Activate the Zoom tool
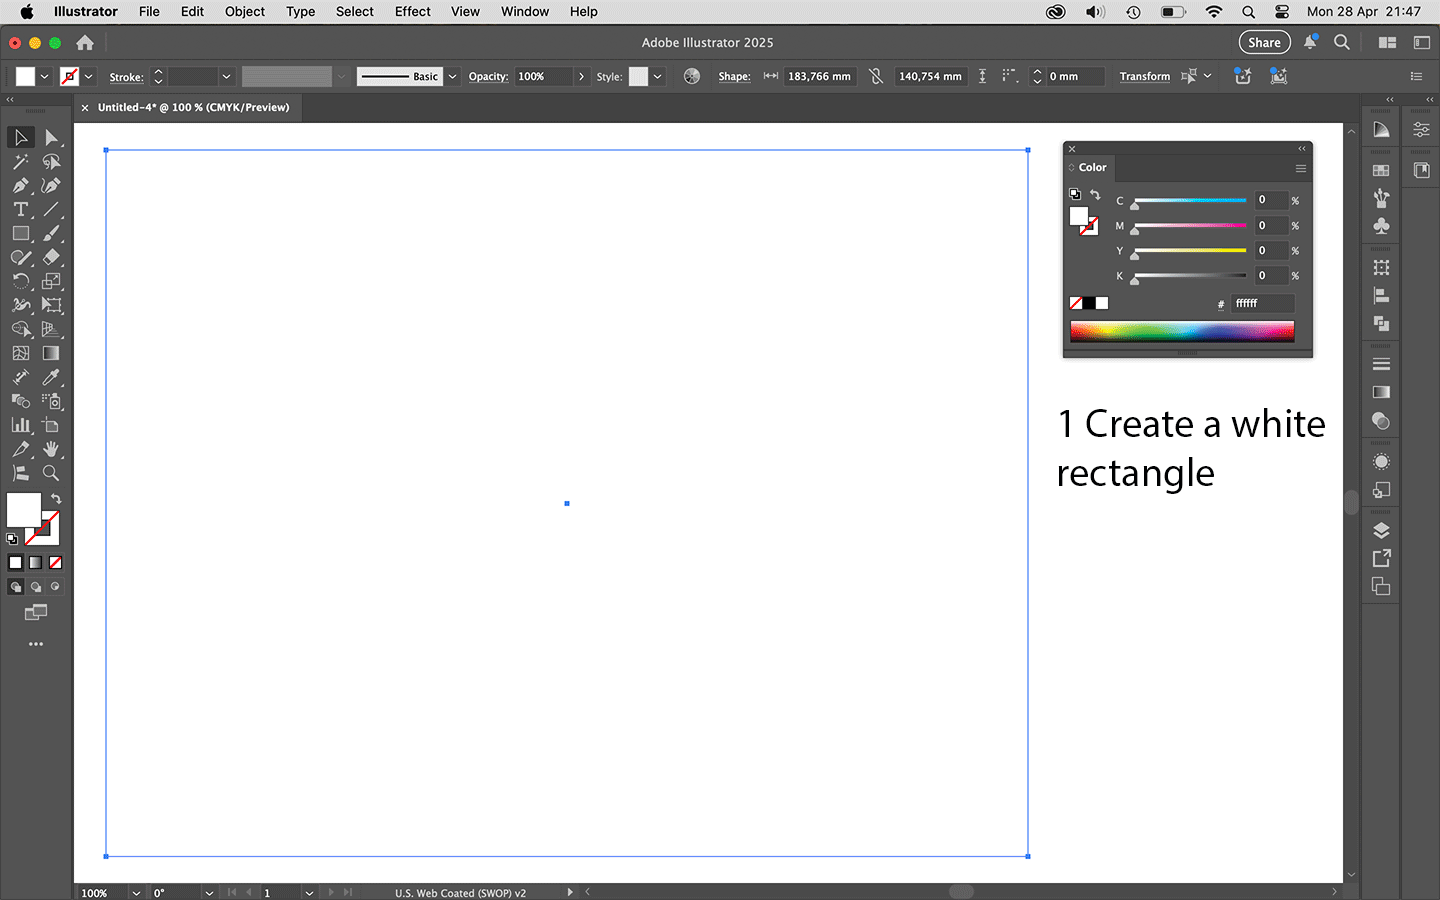 point(51,473)
